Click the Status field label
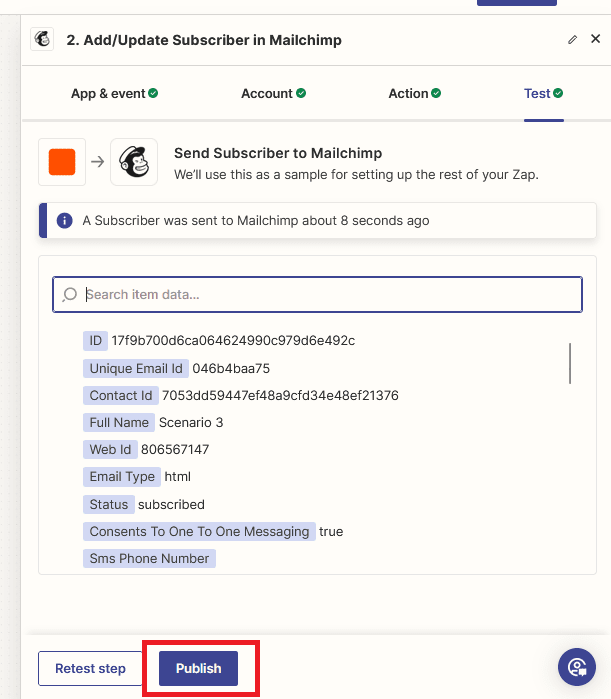 [x=109, y=504]
